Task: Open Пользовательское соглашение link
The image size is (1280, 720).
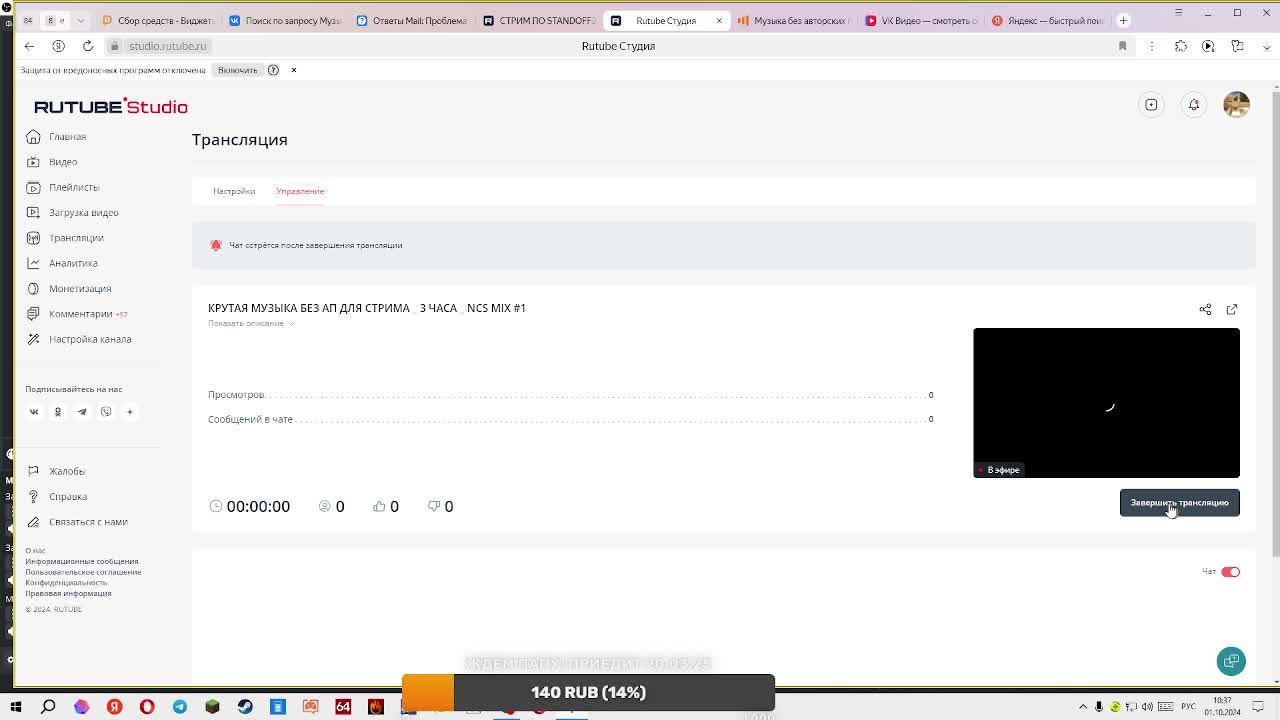Action: pos(83,572)
